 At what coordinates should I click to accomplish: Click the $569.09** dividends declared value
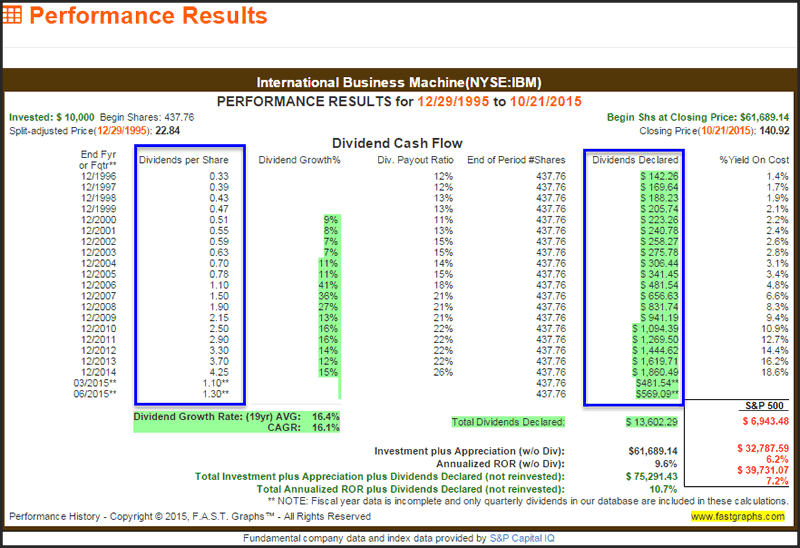click(x=657, y=394)
